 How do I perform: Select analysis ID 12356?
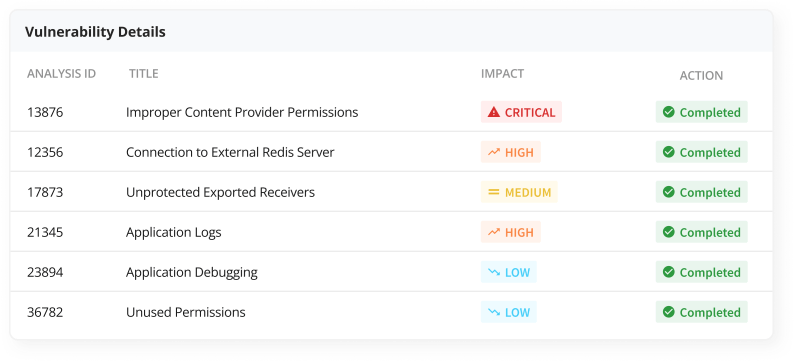[x=45, y=152]
